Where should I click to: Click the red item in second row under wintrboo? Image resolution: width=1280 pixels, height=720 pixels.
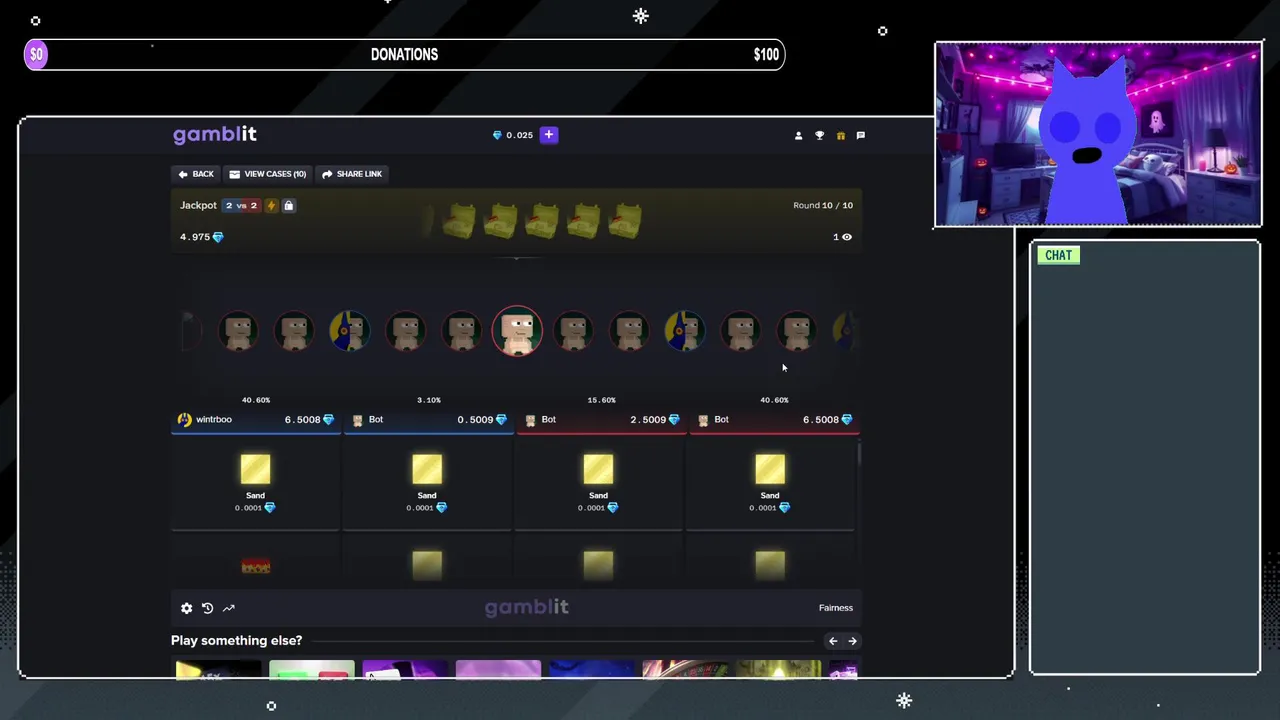pyautogui.click(x=255, y=566)
